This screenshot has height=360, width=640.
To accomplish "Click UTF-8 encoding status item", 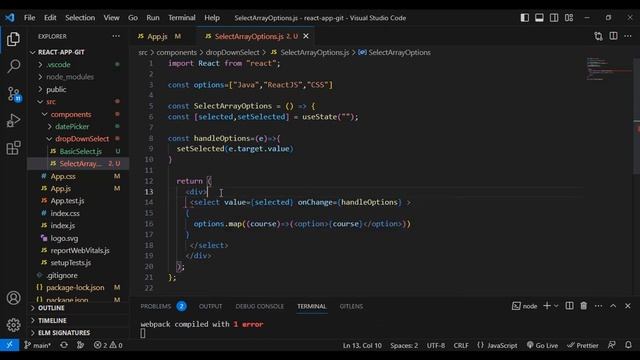I will coord(436,345).
